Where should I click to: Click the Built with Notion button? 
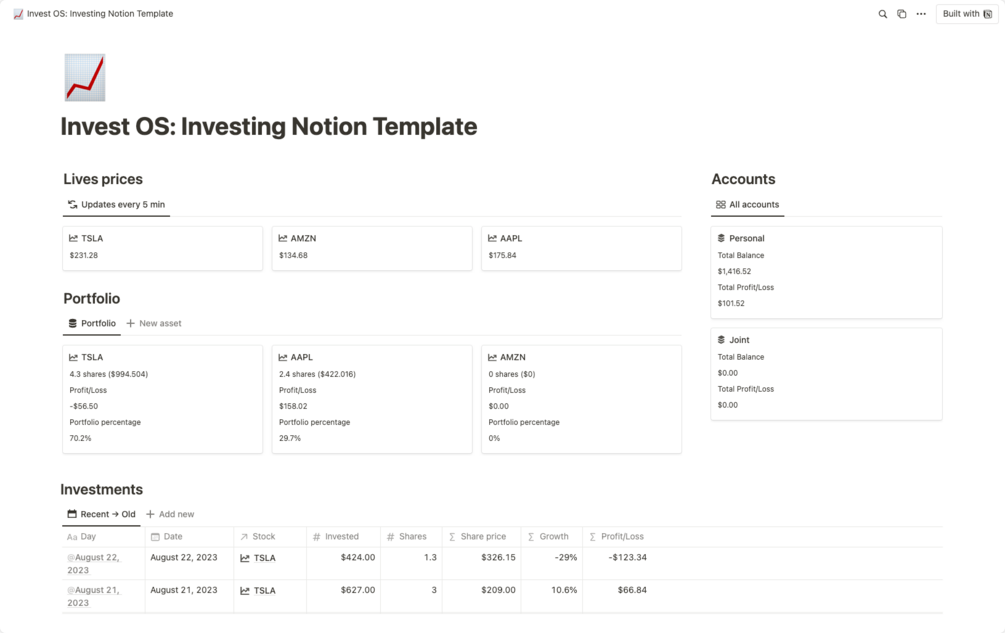(967, 14)
